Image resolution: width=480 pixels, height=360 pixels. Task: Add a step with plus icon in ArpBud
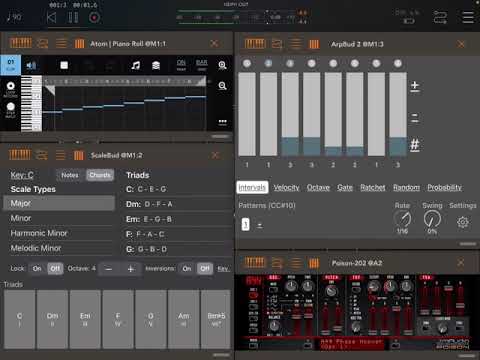tap(415, 85)
